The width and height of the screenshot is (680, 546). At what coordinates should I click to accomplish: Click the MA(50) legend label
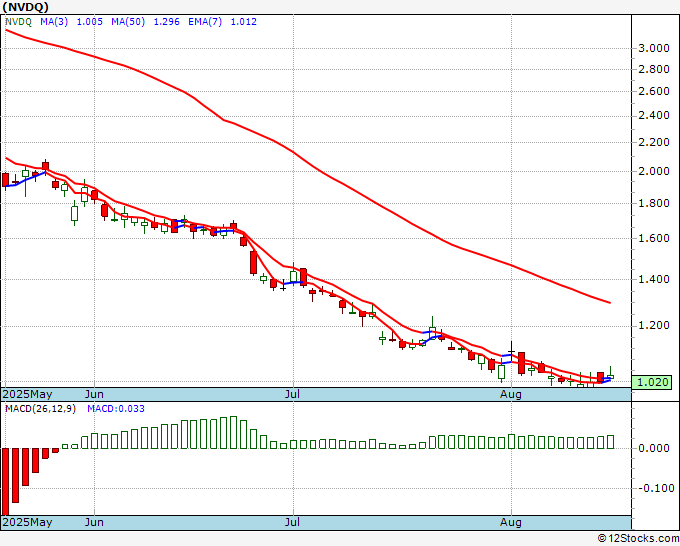[128, 22]
